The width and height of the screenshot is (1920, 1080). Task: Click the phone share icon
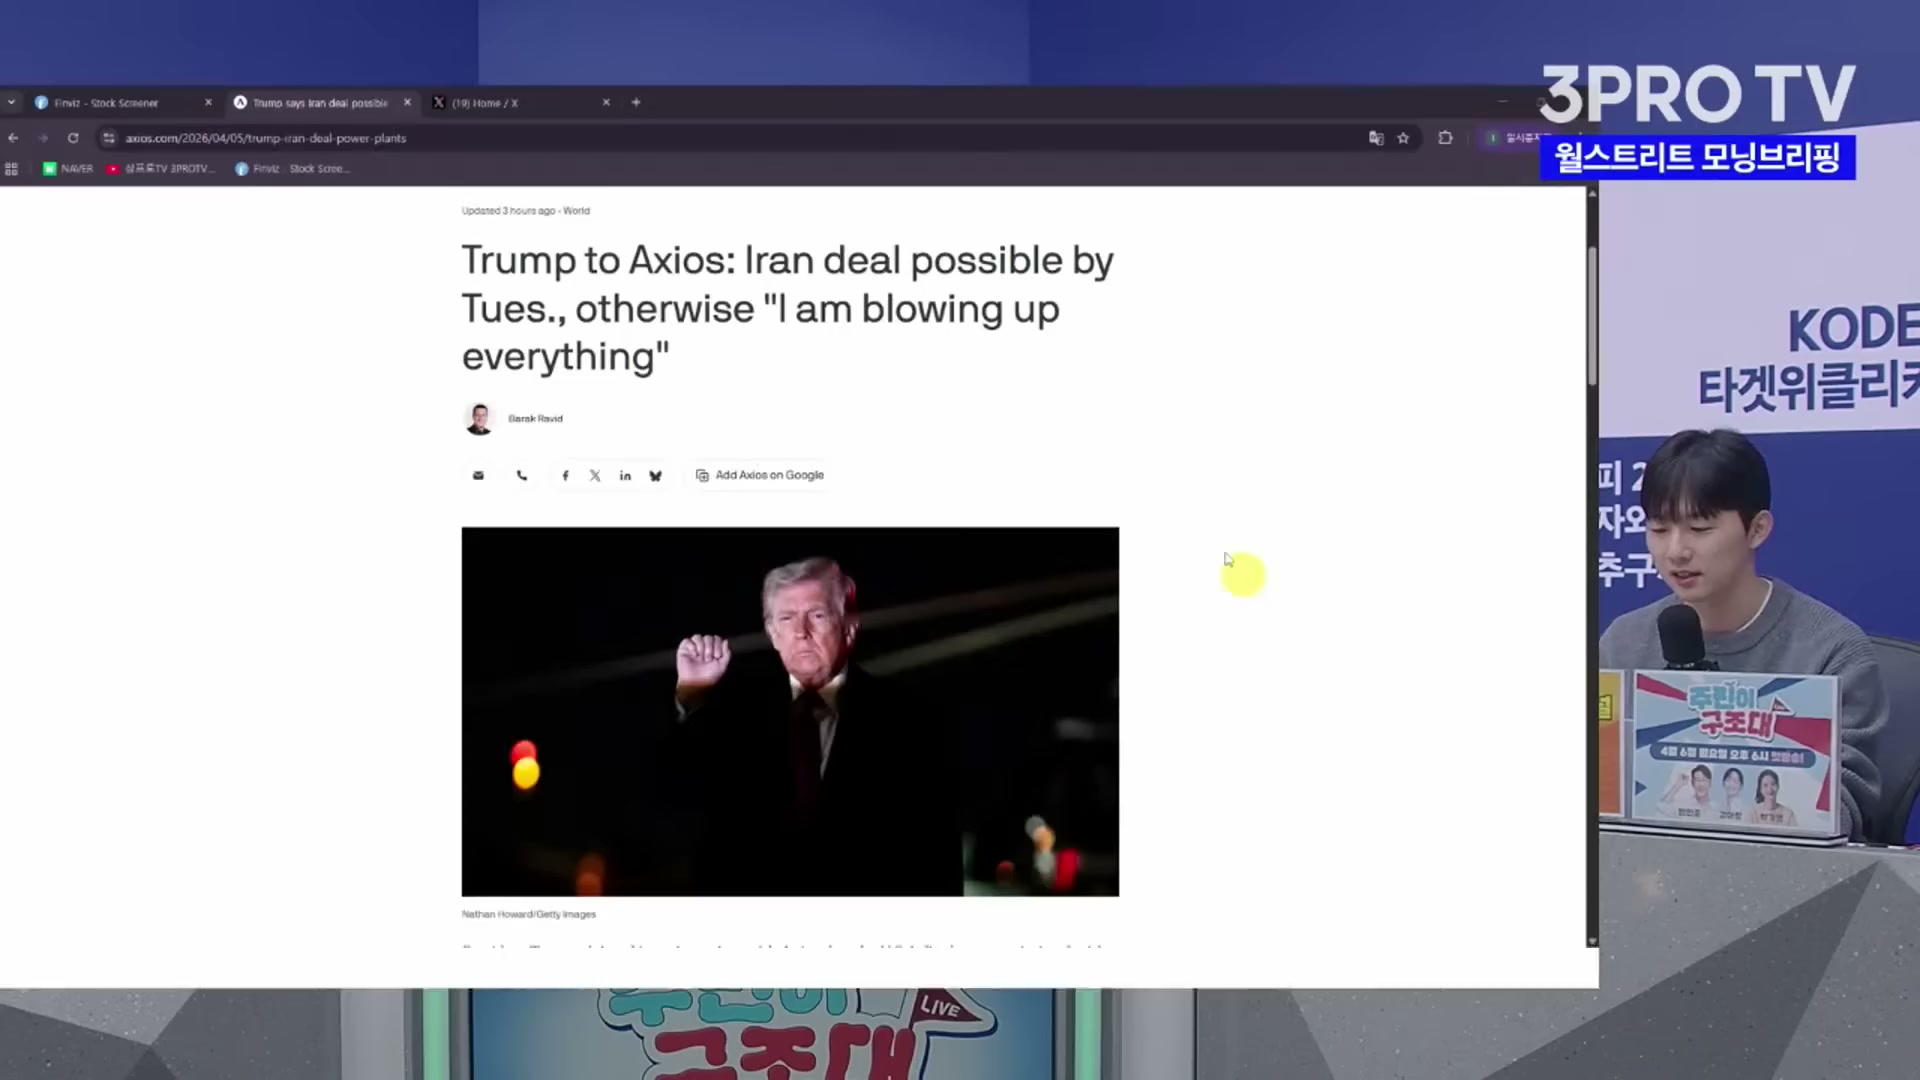tap(522, 476)
